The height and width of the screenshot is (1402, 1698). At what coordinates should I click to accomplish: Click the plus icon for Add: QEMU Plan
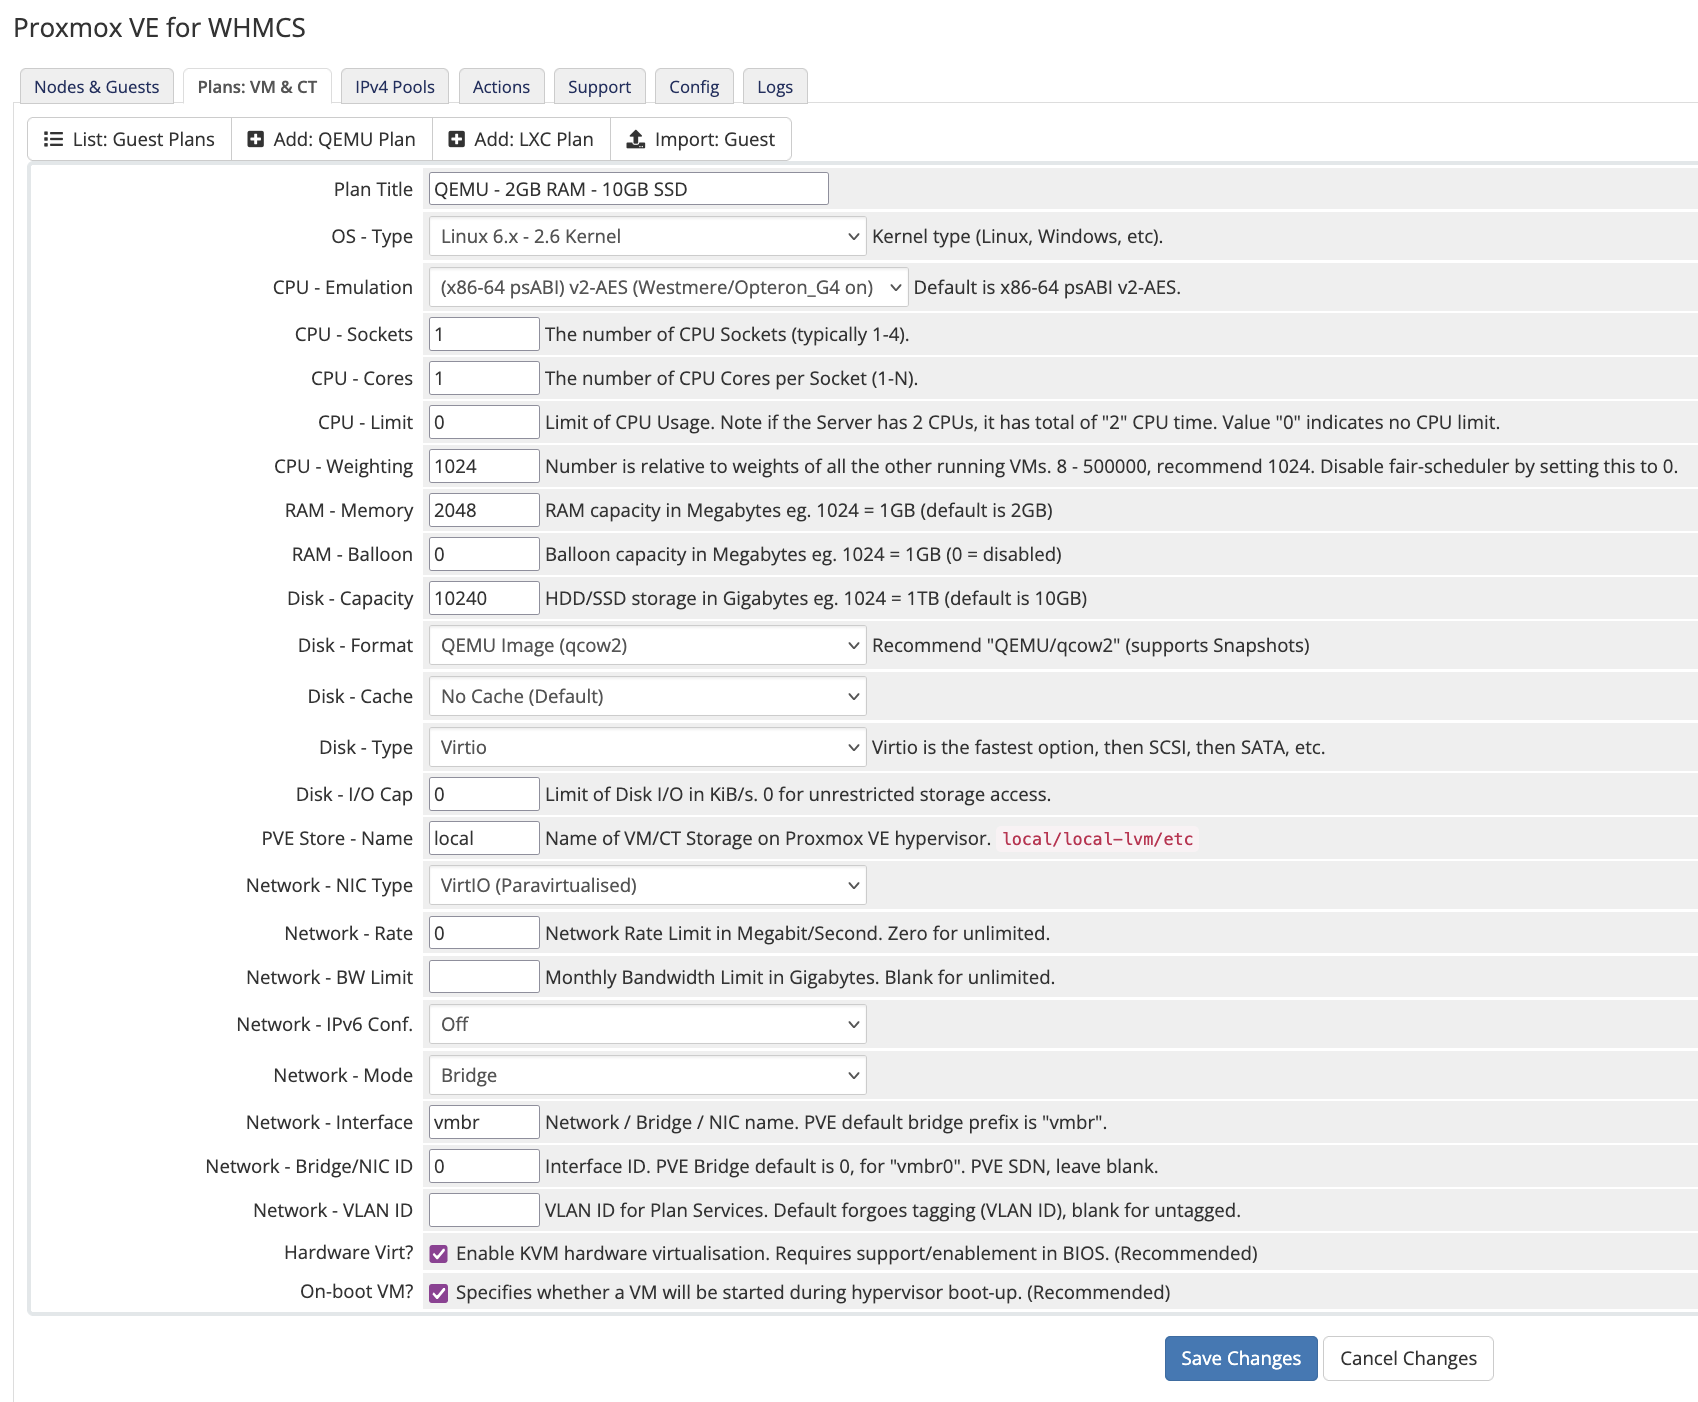pos(256,139)
